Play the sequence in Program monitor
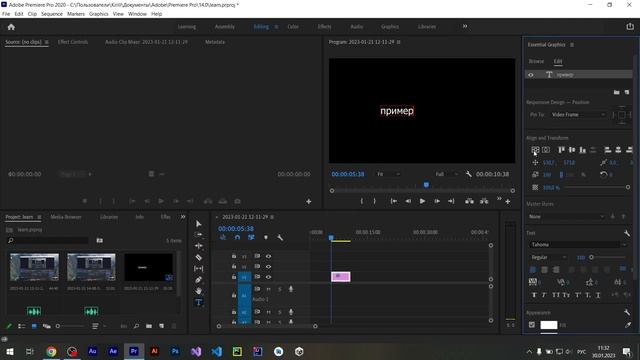 pos(422,201)
